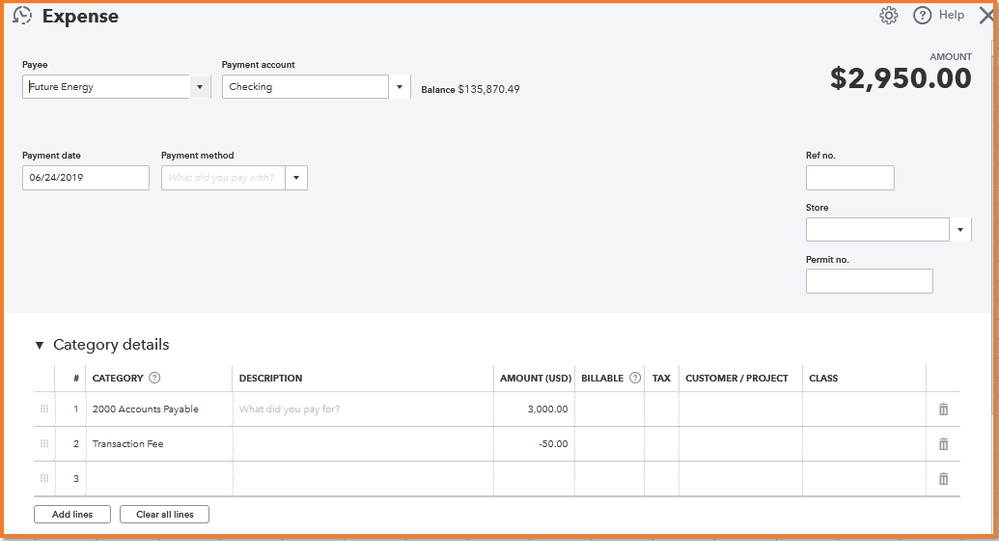Click the Ref no. input field
This screenshot has width=999, height=541.
[x=850, y=178]
